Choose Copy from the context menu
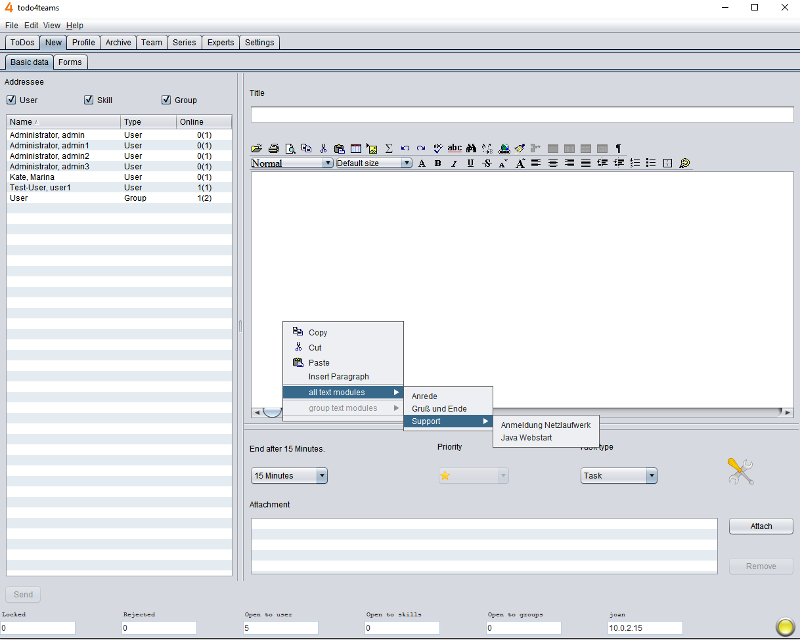This screenshot has height=640, width=800. [343, 332]
